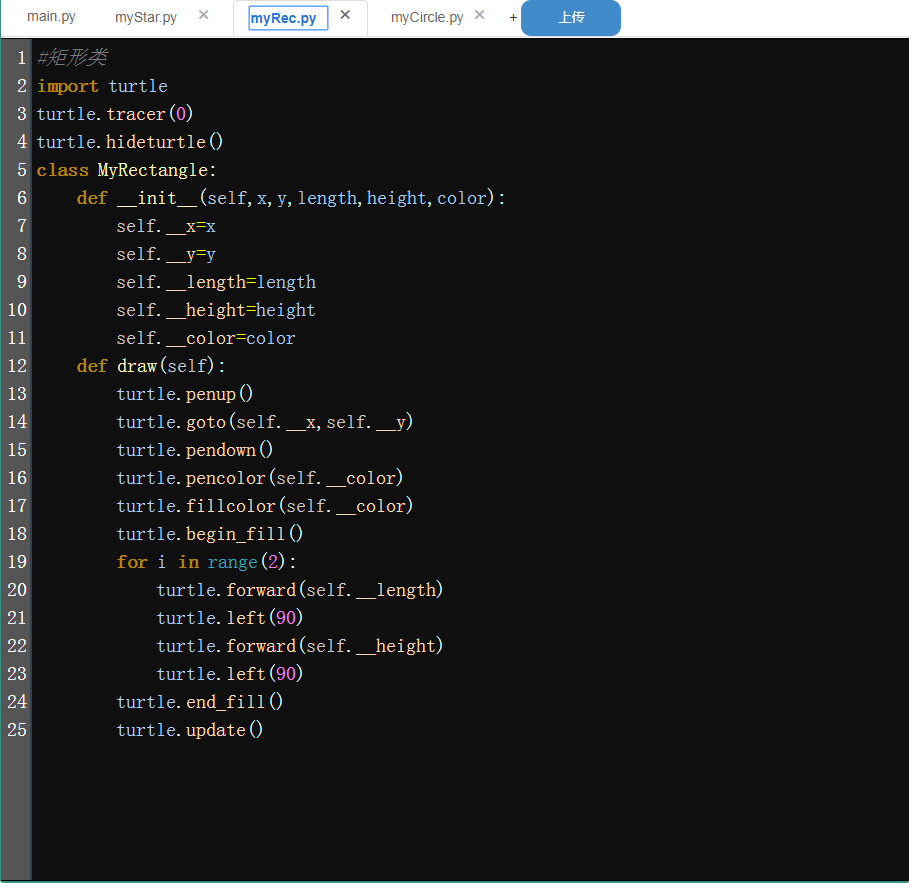Click line number 25 in the gutter
This screenshot has width=909, height=883.
pos(16,730)
